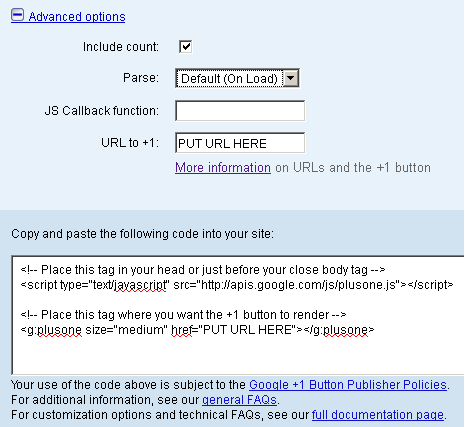The width and height of the screenshot is (465, 427).
Task: Click 'Copy and paste the following code' text
Action: point(142,234)
